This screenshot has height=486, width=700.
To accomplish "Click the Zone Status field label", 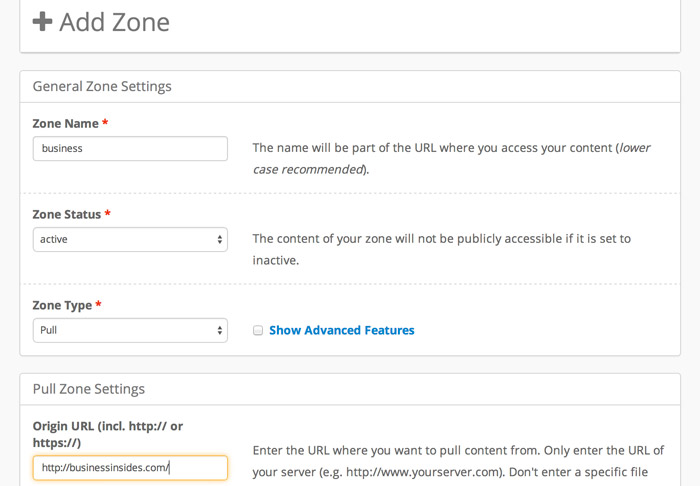I will coord(67,214).
